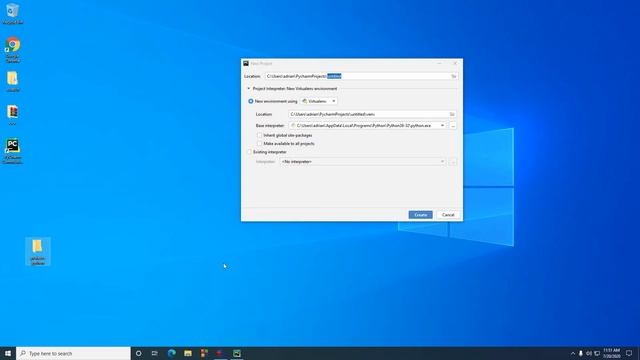Viewport: 640px width, 360px height.
Task: Click ellipsis button beside Existing interpreter dropdown
Action: pyautogui.click(x=453, y=162)
